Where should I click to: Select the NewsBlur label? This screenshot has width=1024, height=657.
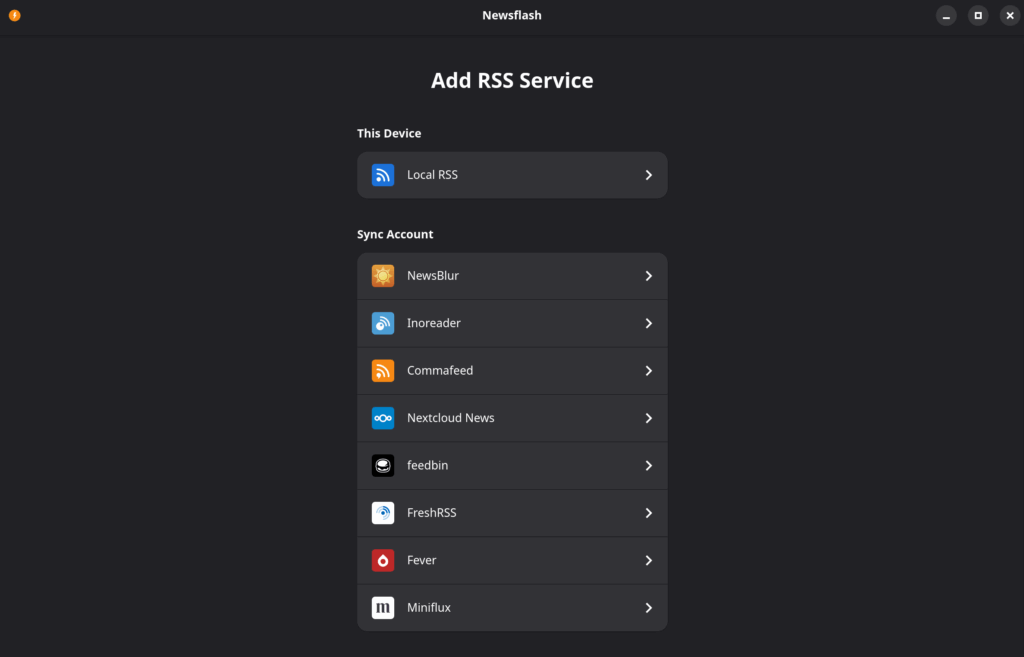click(433, 276)
